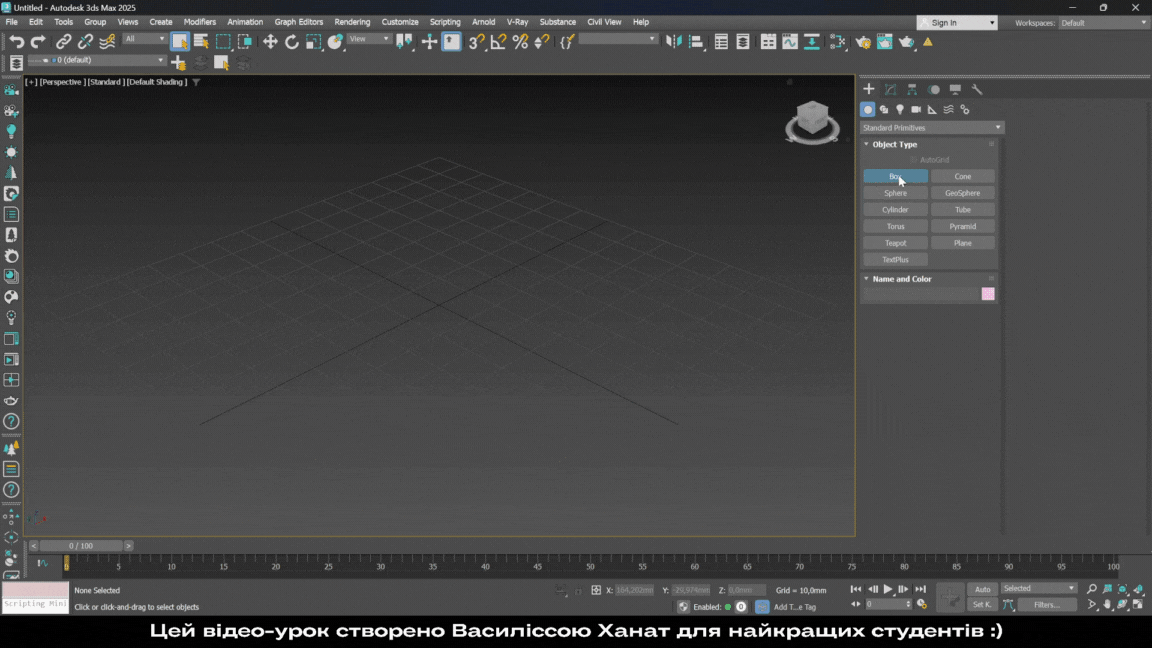
Task: Click the Box primitive button
Action: click(895, 176)
